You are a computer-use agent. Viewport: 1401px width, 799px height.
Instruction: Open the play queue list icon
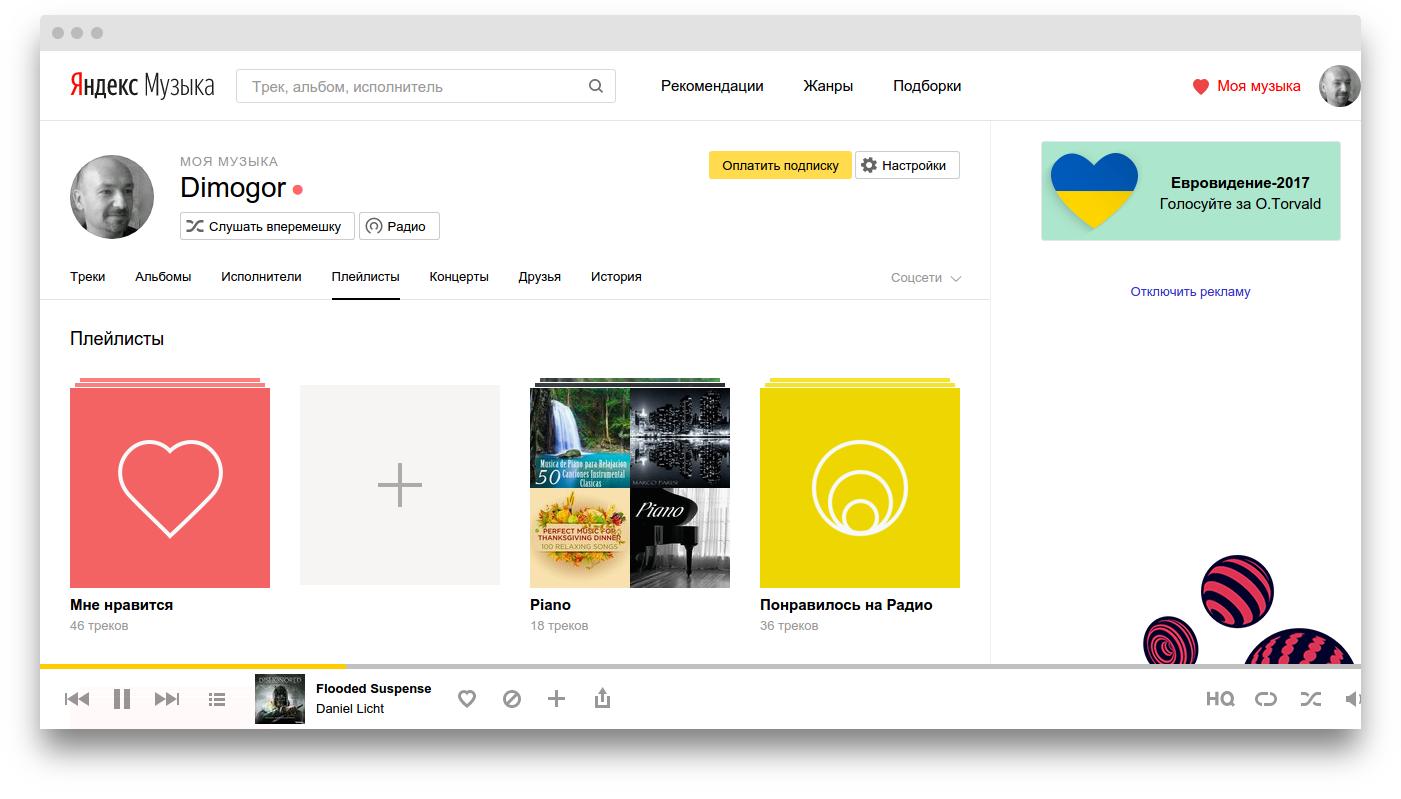pyautogui.click(x=217, y=699)
